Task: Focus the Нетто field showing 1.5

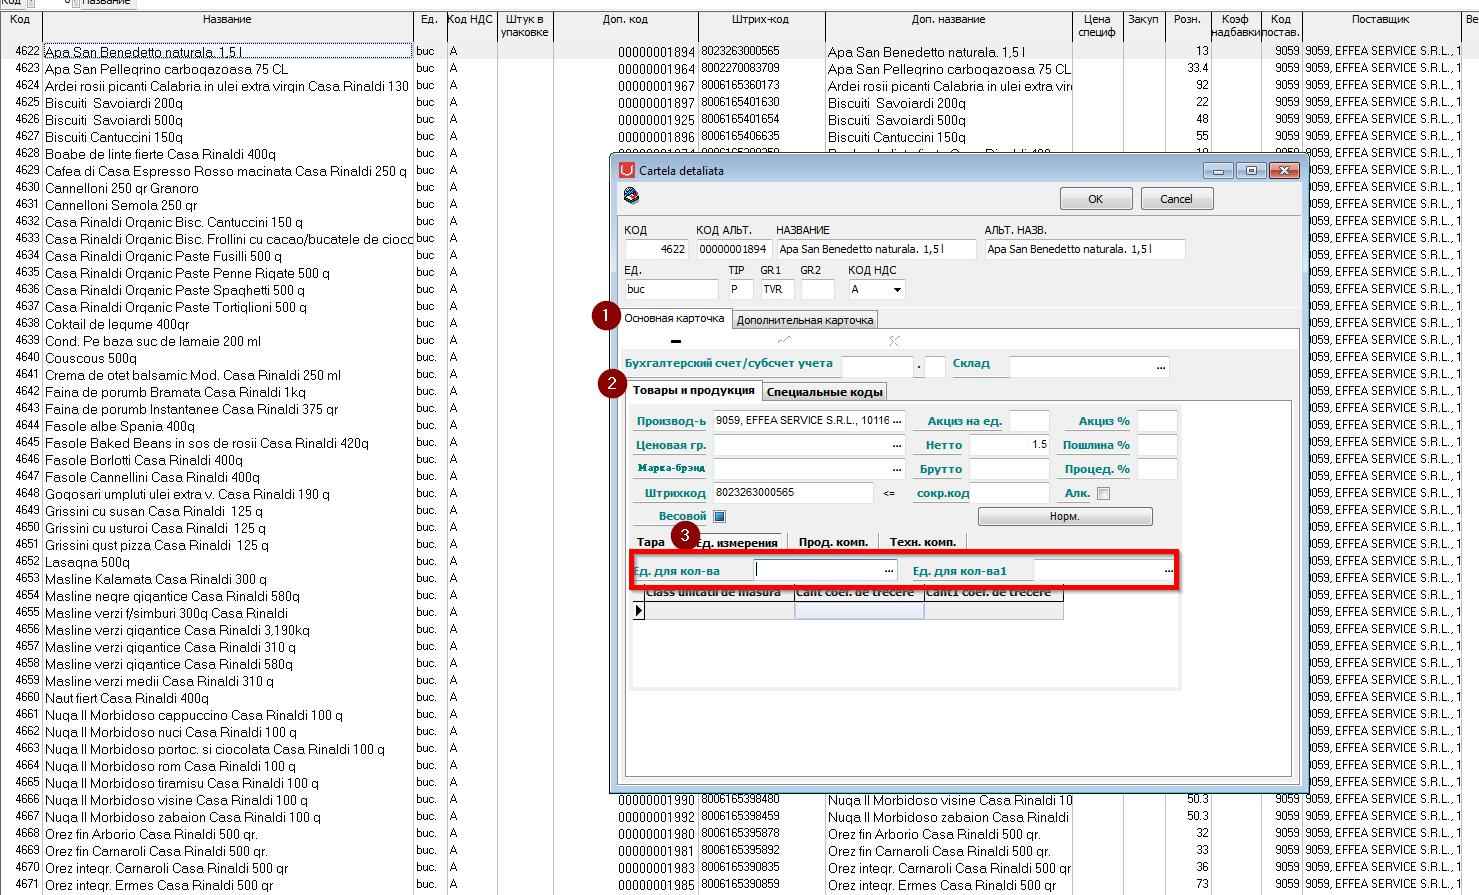Action: (x=1009, y=445)
